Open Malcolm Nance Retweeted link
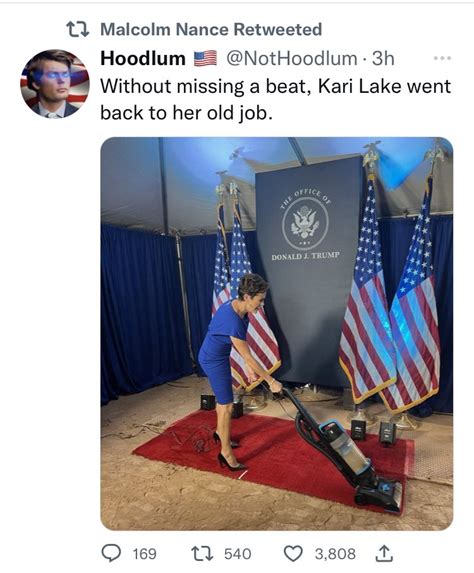The height and width of the screenshot is (573, 474). click(x=211, y=30)
